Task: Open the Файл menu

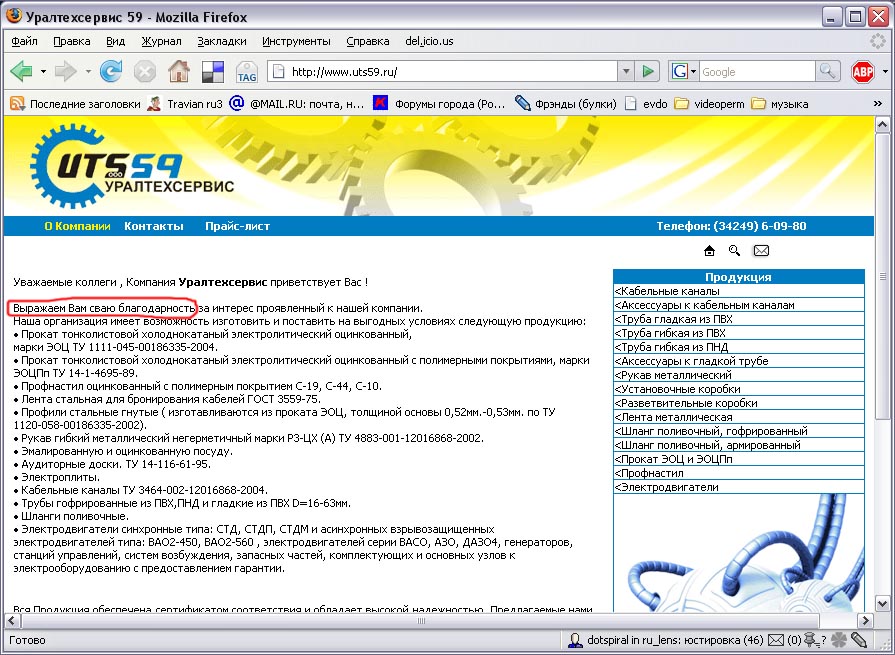Action: tap(25, 41)
